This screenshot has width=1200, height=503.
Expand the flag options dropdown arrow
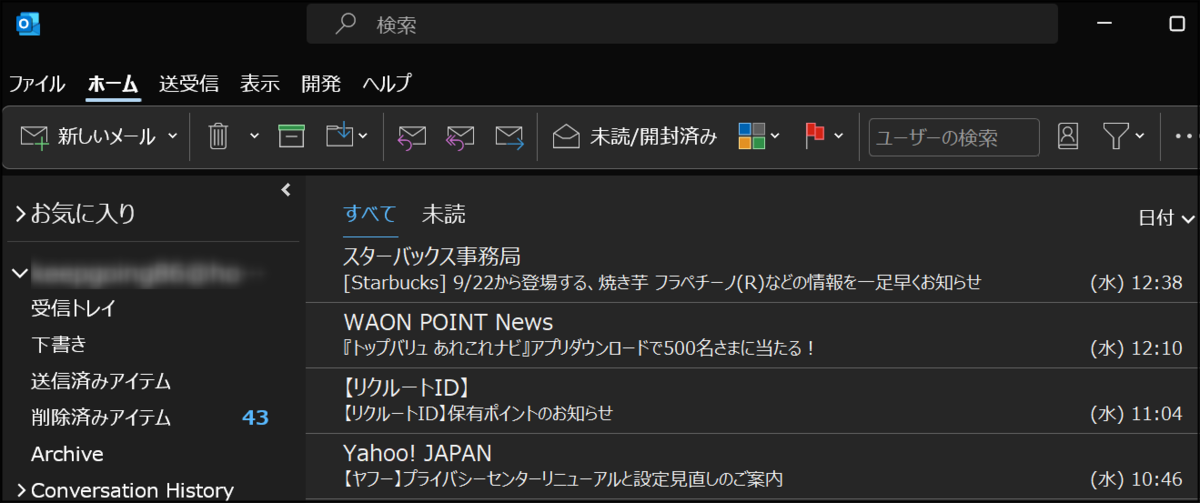(x=839, y=137)
